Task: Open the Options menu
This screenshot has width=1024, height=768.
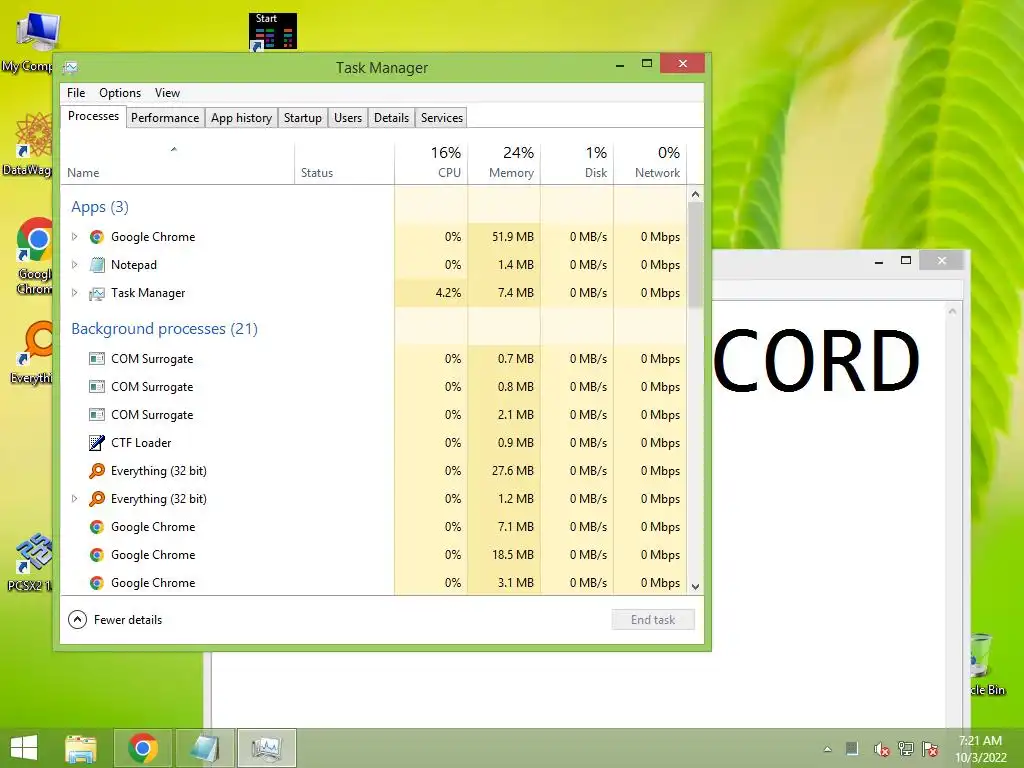Action: tap(120, 93)
